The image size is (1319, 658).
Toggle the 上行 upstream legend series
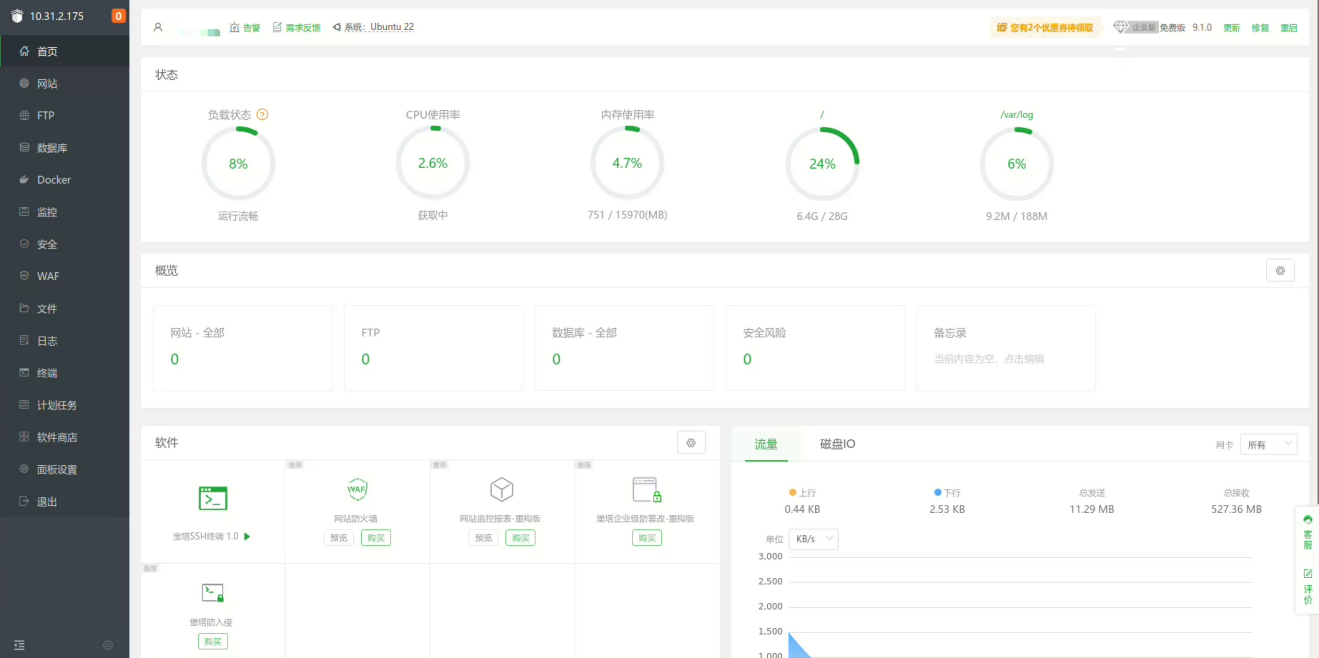pos(802,493)
